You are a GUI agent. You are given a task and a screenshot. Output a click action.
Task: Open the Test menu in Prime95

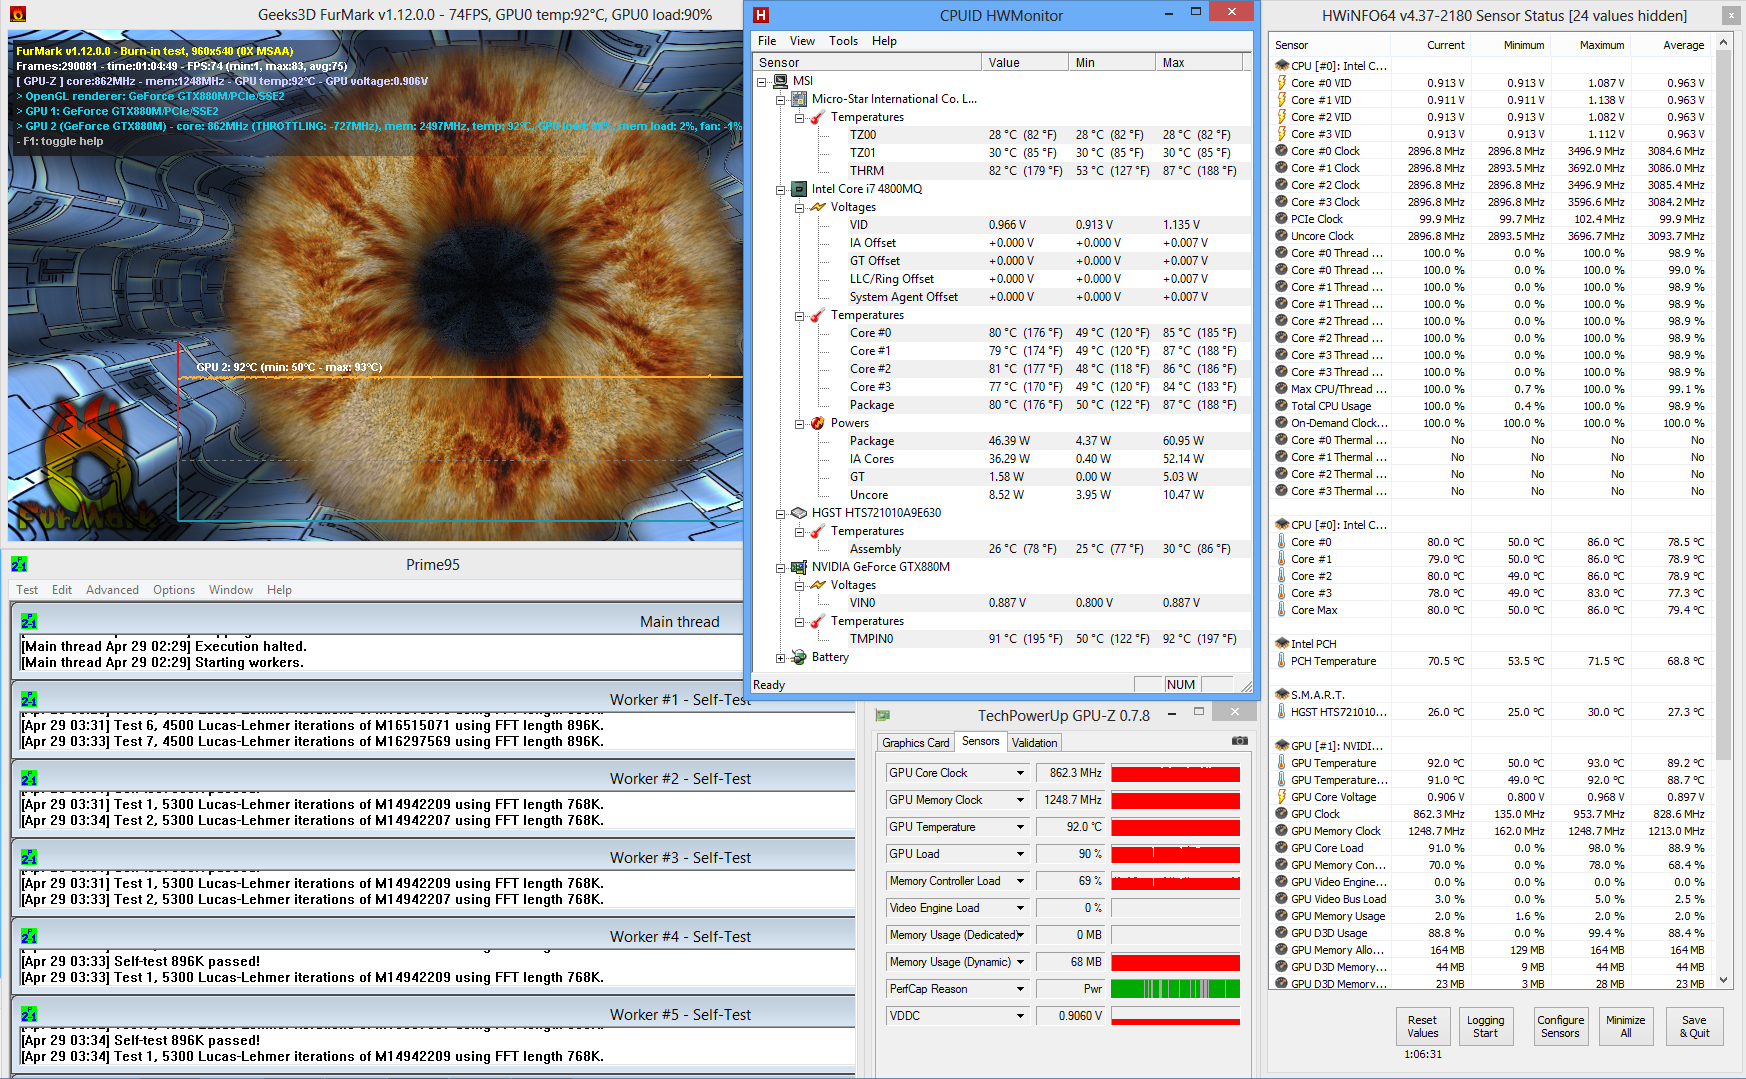click(x=27, y=590)
